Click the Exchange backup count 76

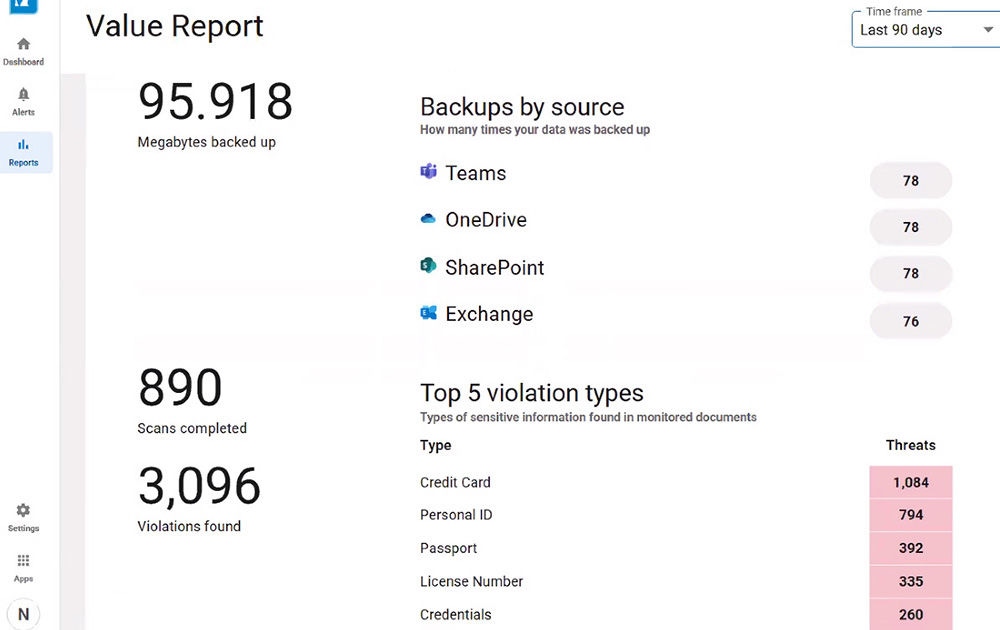click(x=911, y=321)
